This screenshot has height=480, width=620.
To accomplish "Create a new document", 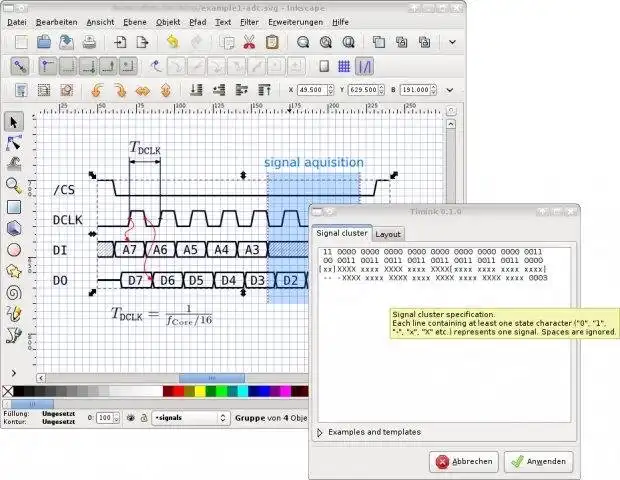I will pyautogui.click(x=21, y=42).
